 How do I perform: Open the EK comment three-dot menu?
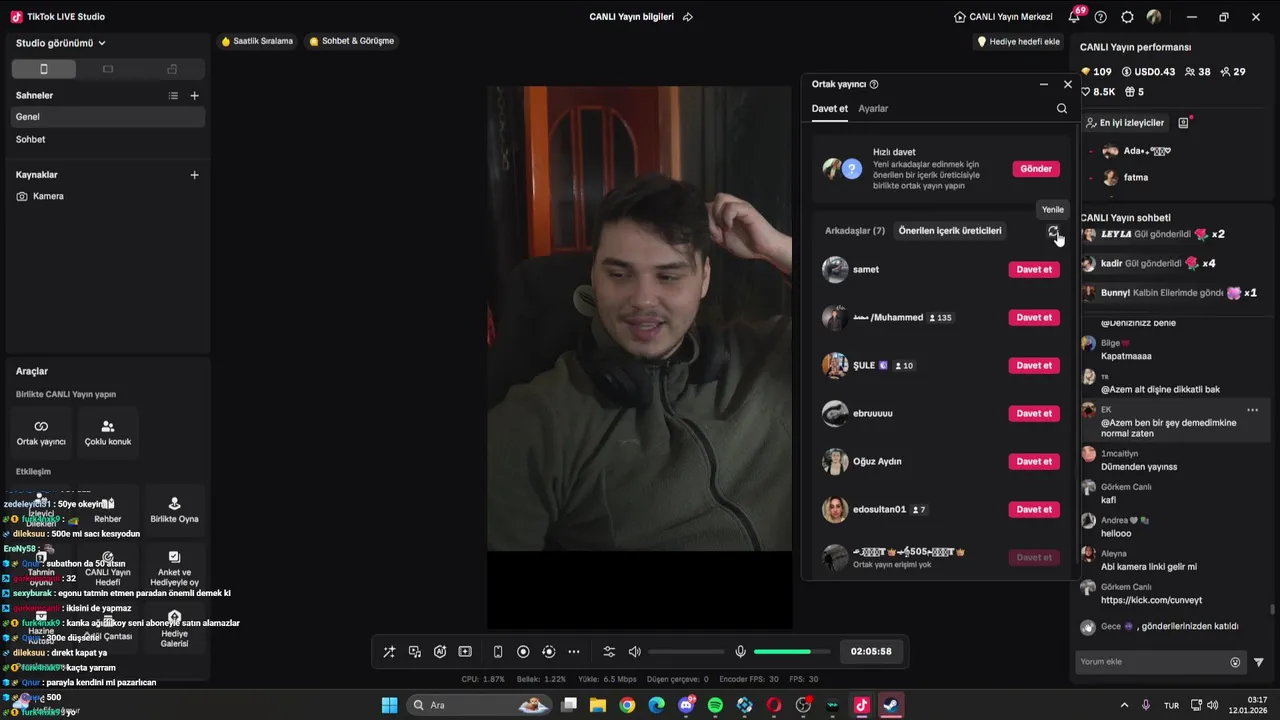1252,410
